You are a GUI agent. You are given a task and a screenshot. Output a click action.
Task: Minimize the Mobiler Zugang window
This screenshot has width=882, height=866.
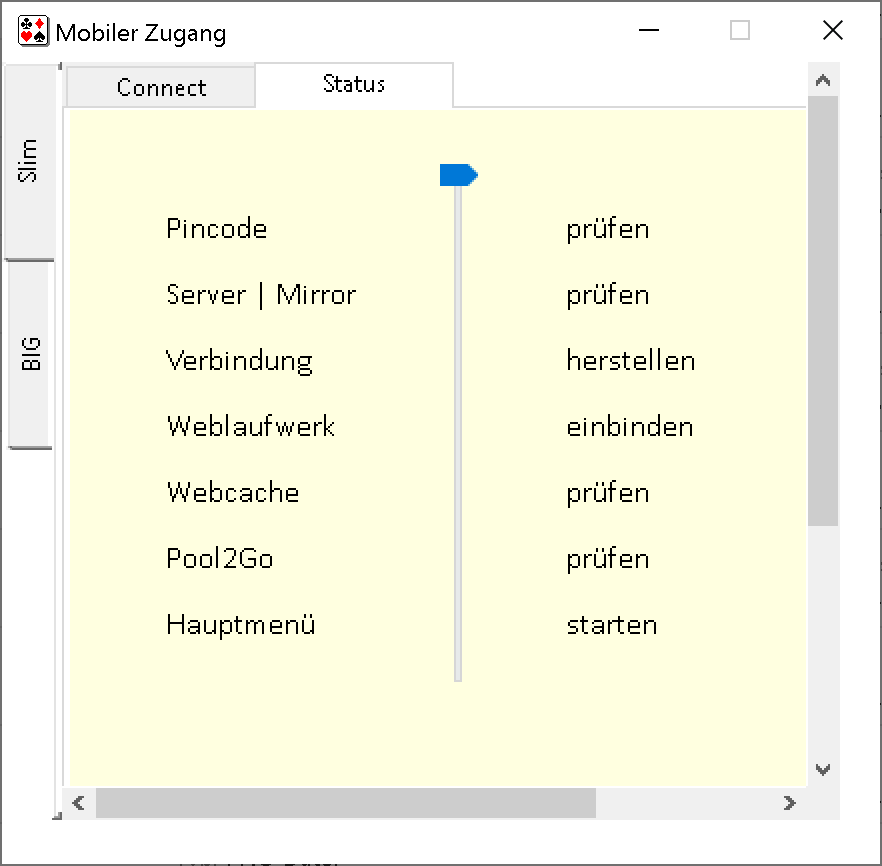[x=649, y=31]
